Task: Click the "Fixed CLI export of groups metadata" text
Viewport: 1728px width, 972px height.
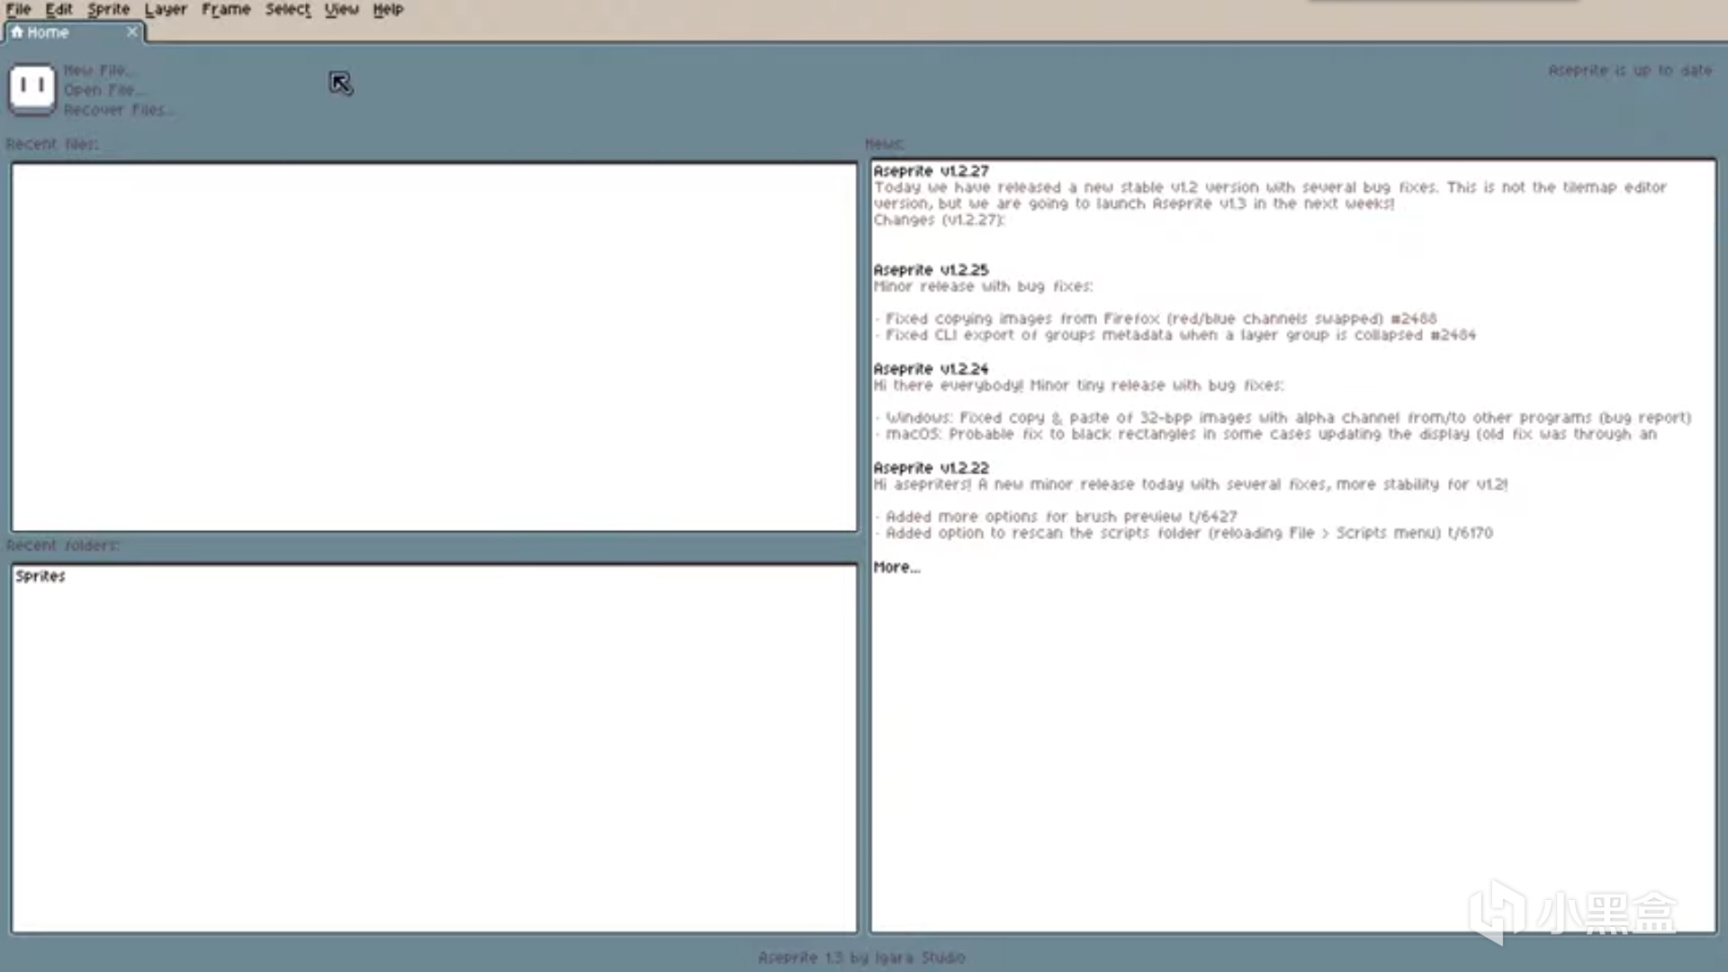Action: [x=1029, y=335]
